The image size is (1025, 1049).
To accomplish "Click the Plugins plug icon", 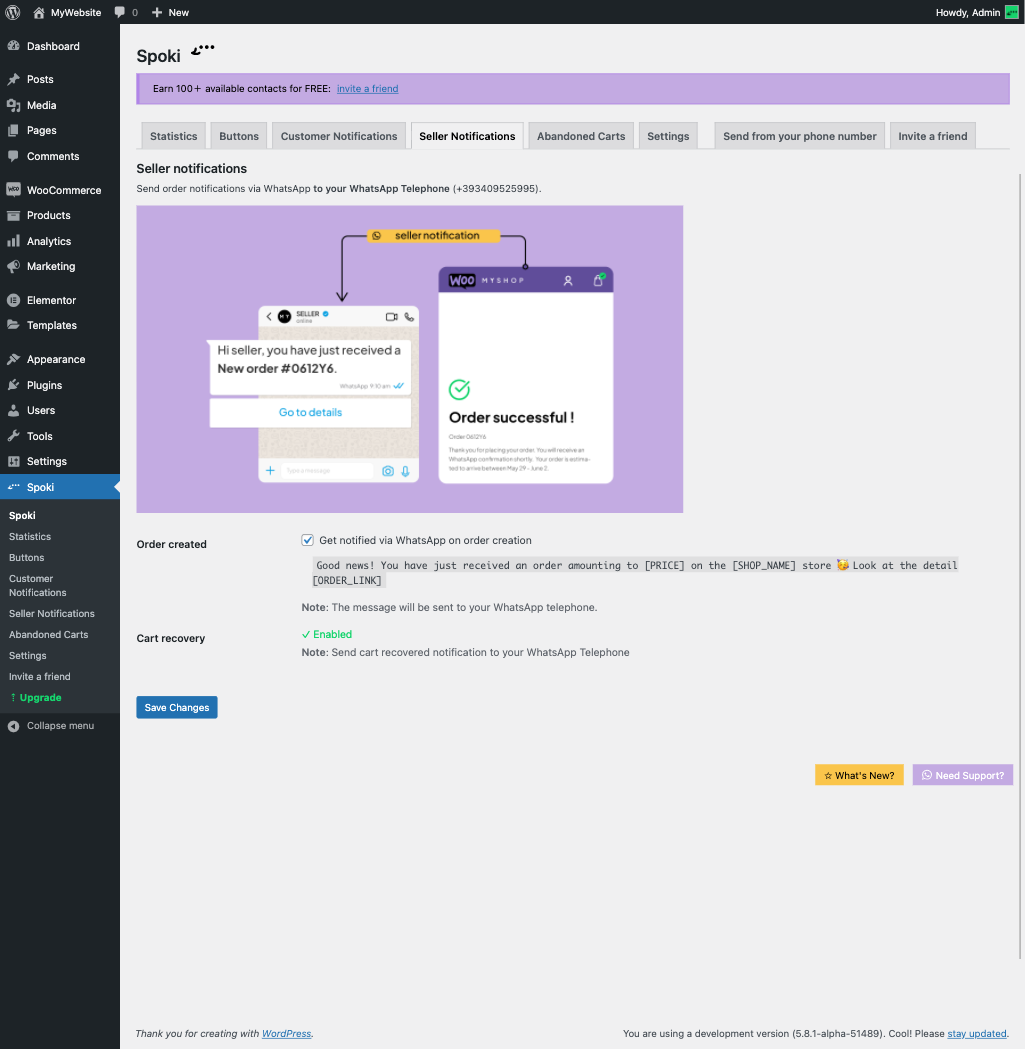I will tap(13, 385).
